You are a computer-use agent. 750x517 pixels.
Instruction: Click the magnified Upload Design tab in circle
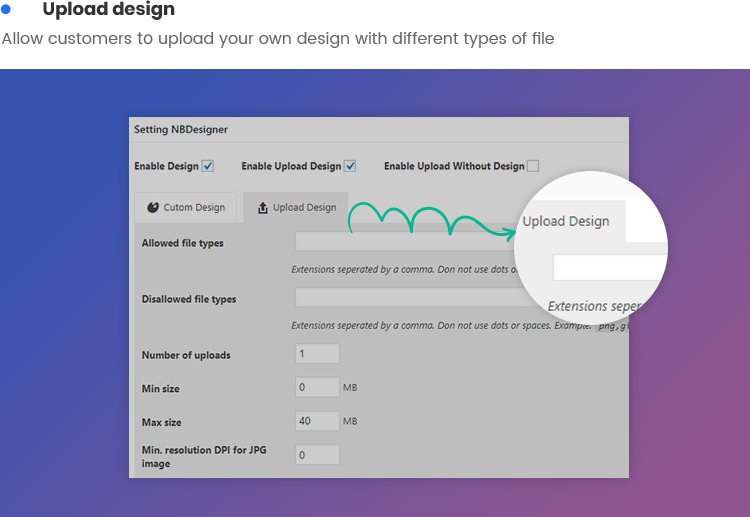(x=566, y=222)
